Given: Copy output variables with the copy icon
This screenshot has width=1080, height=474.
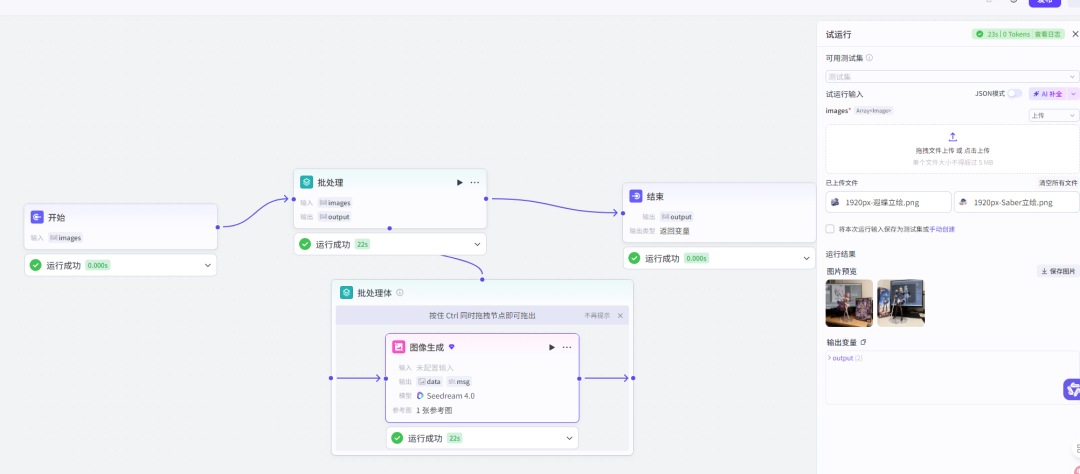Looking at the screenshot, I should click(863, 342).
